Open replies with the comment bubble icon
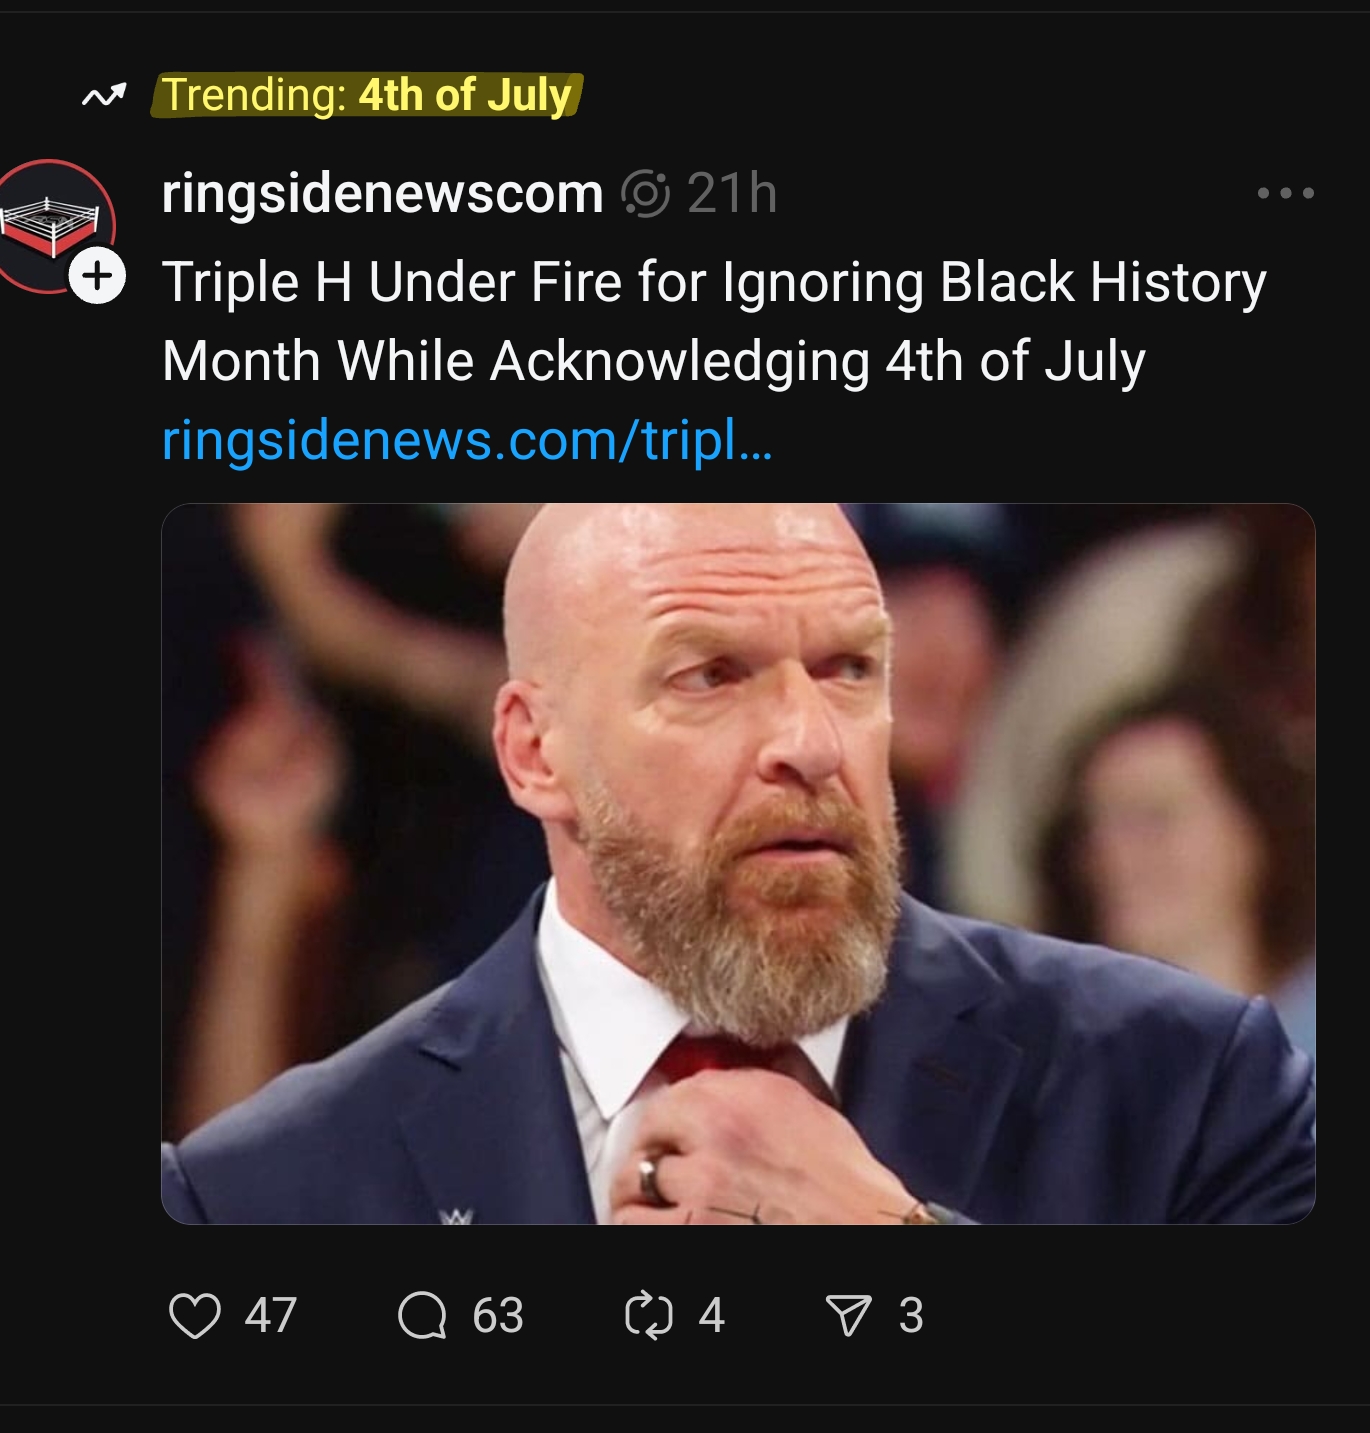Screen dimensions: 1370x1433 tap(422, 1315)
